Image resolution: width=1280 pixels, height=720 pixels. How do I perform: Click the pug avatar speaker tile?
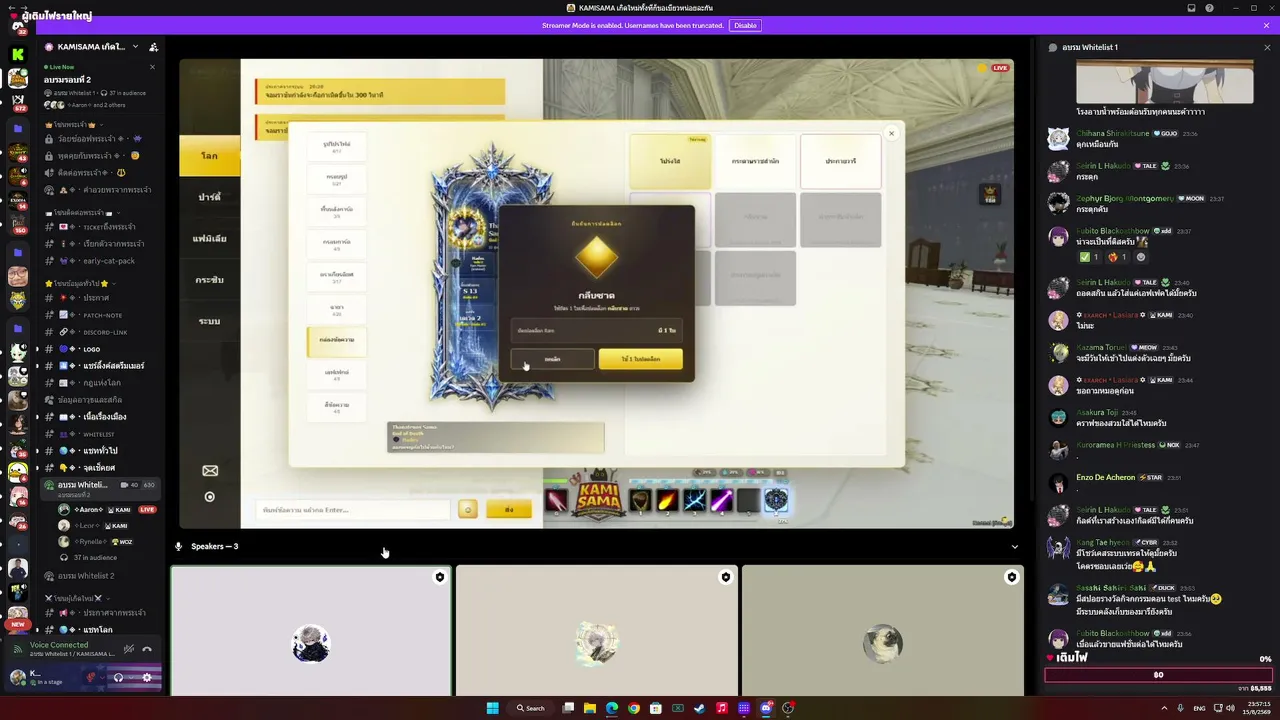(x=883, y=630)
